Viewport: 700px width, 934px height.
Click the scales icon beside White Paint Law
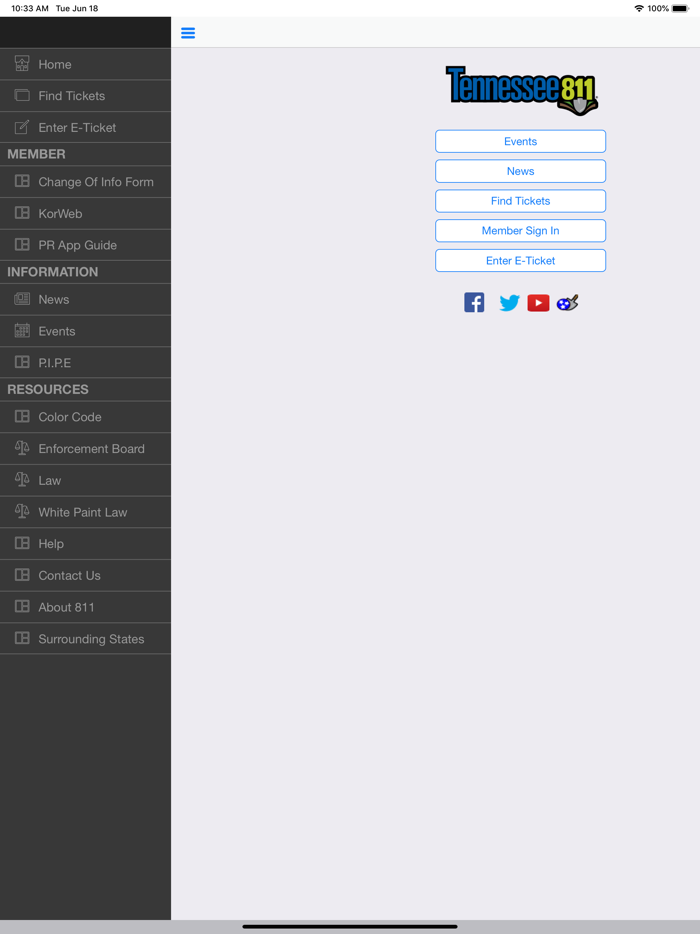[x=22, y=511]
